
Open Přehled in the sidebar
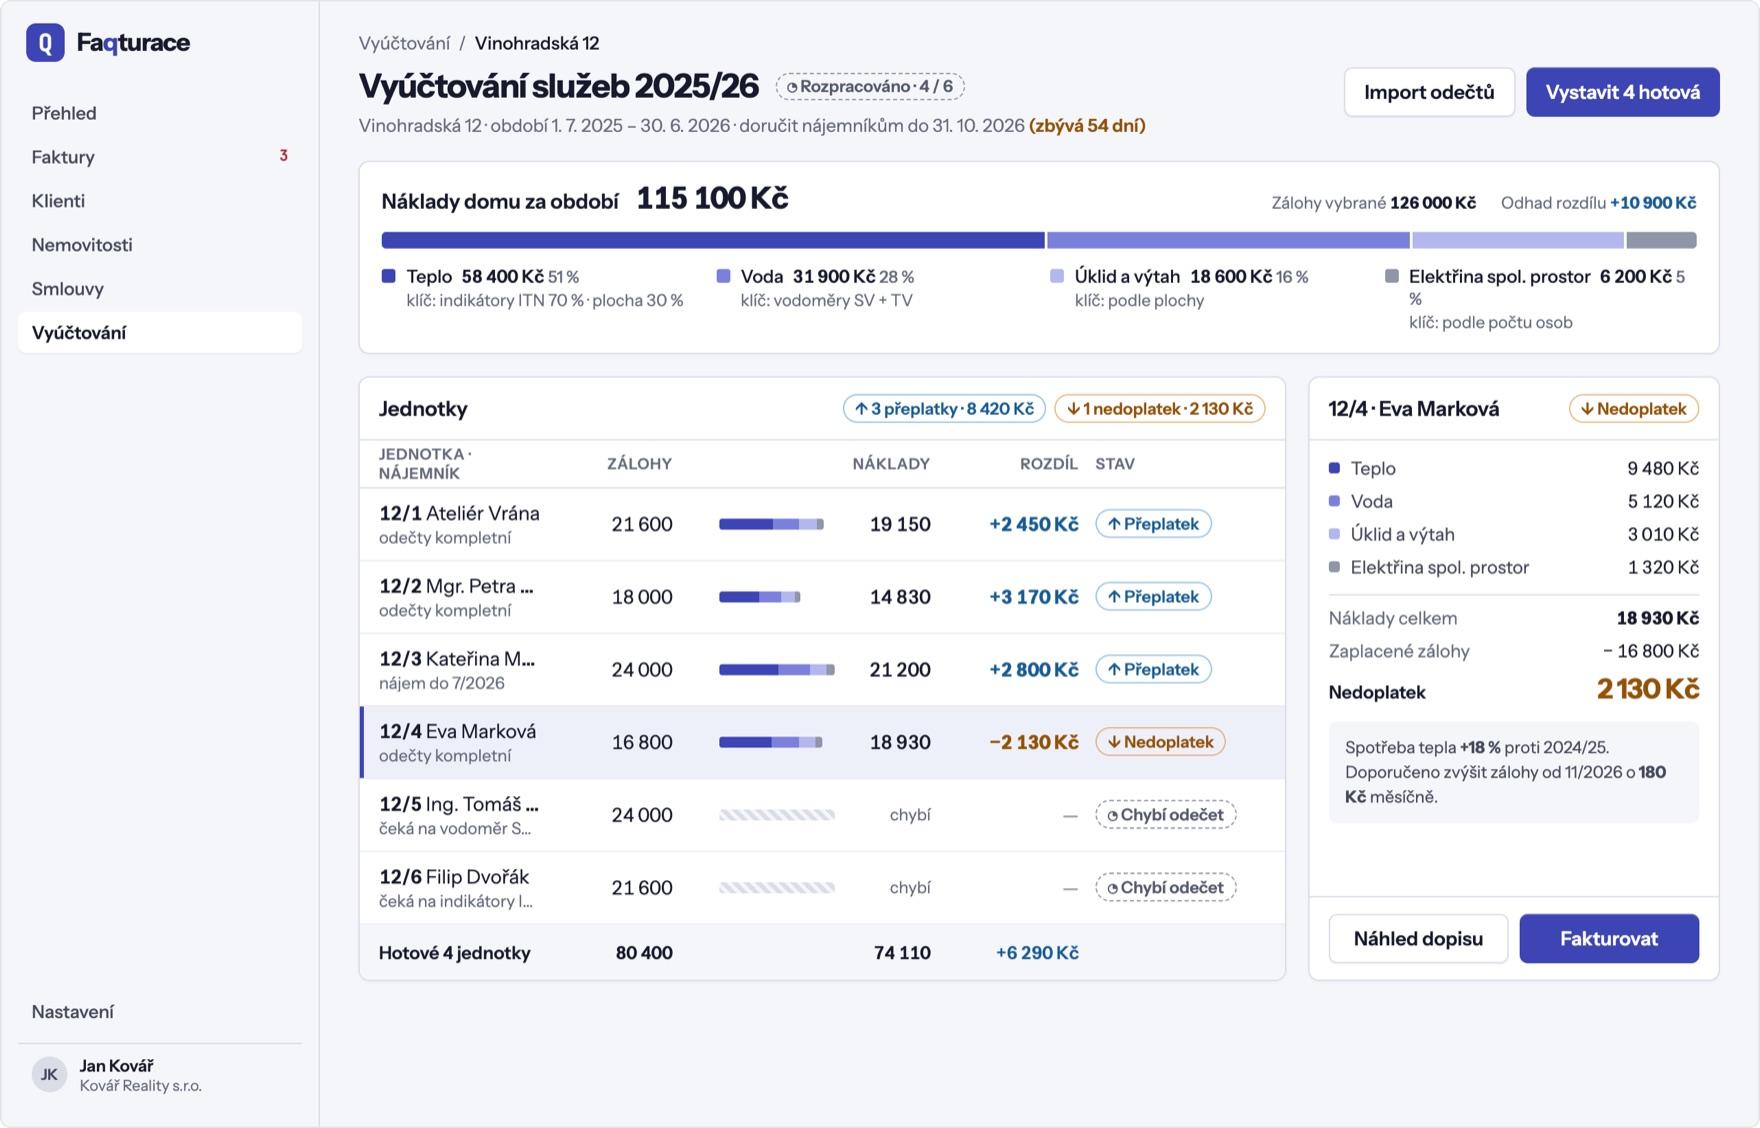point(160,113)
